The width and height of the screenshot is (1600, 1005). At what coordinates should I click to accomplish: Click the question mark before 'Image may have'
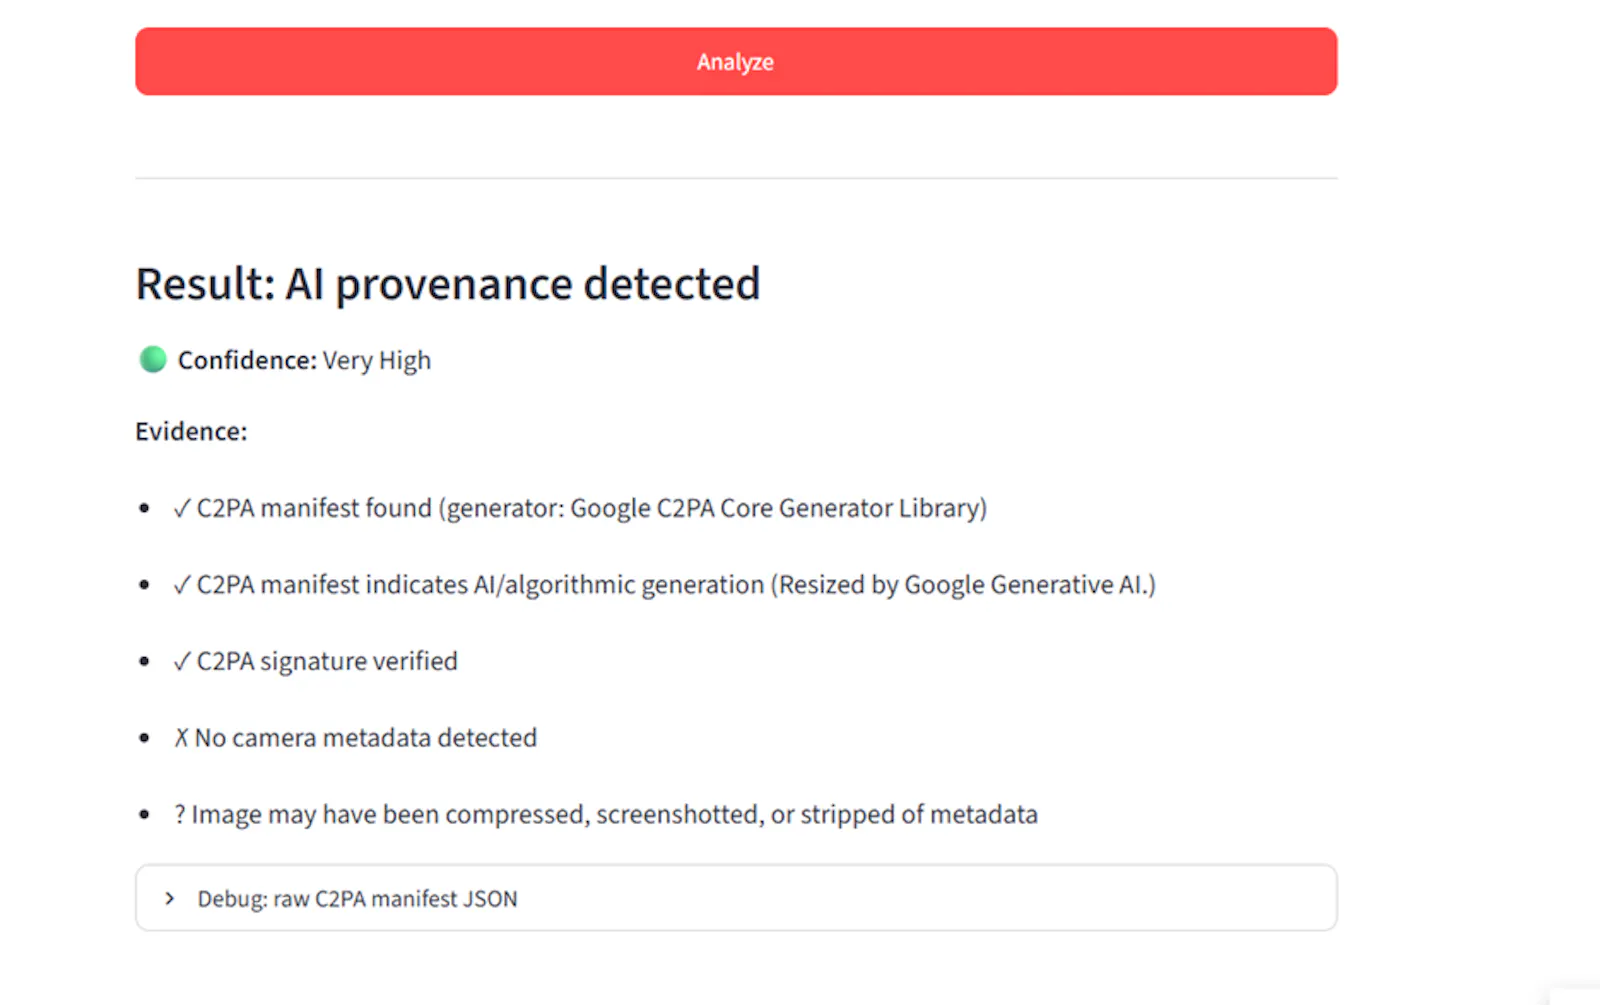180,814
